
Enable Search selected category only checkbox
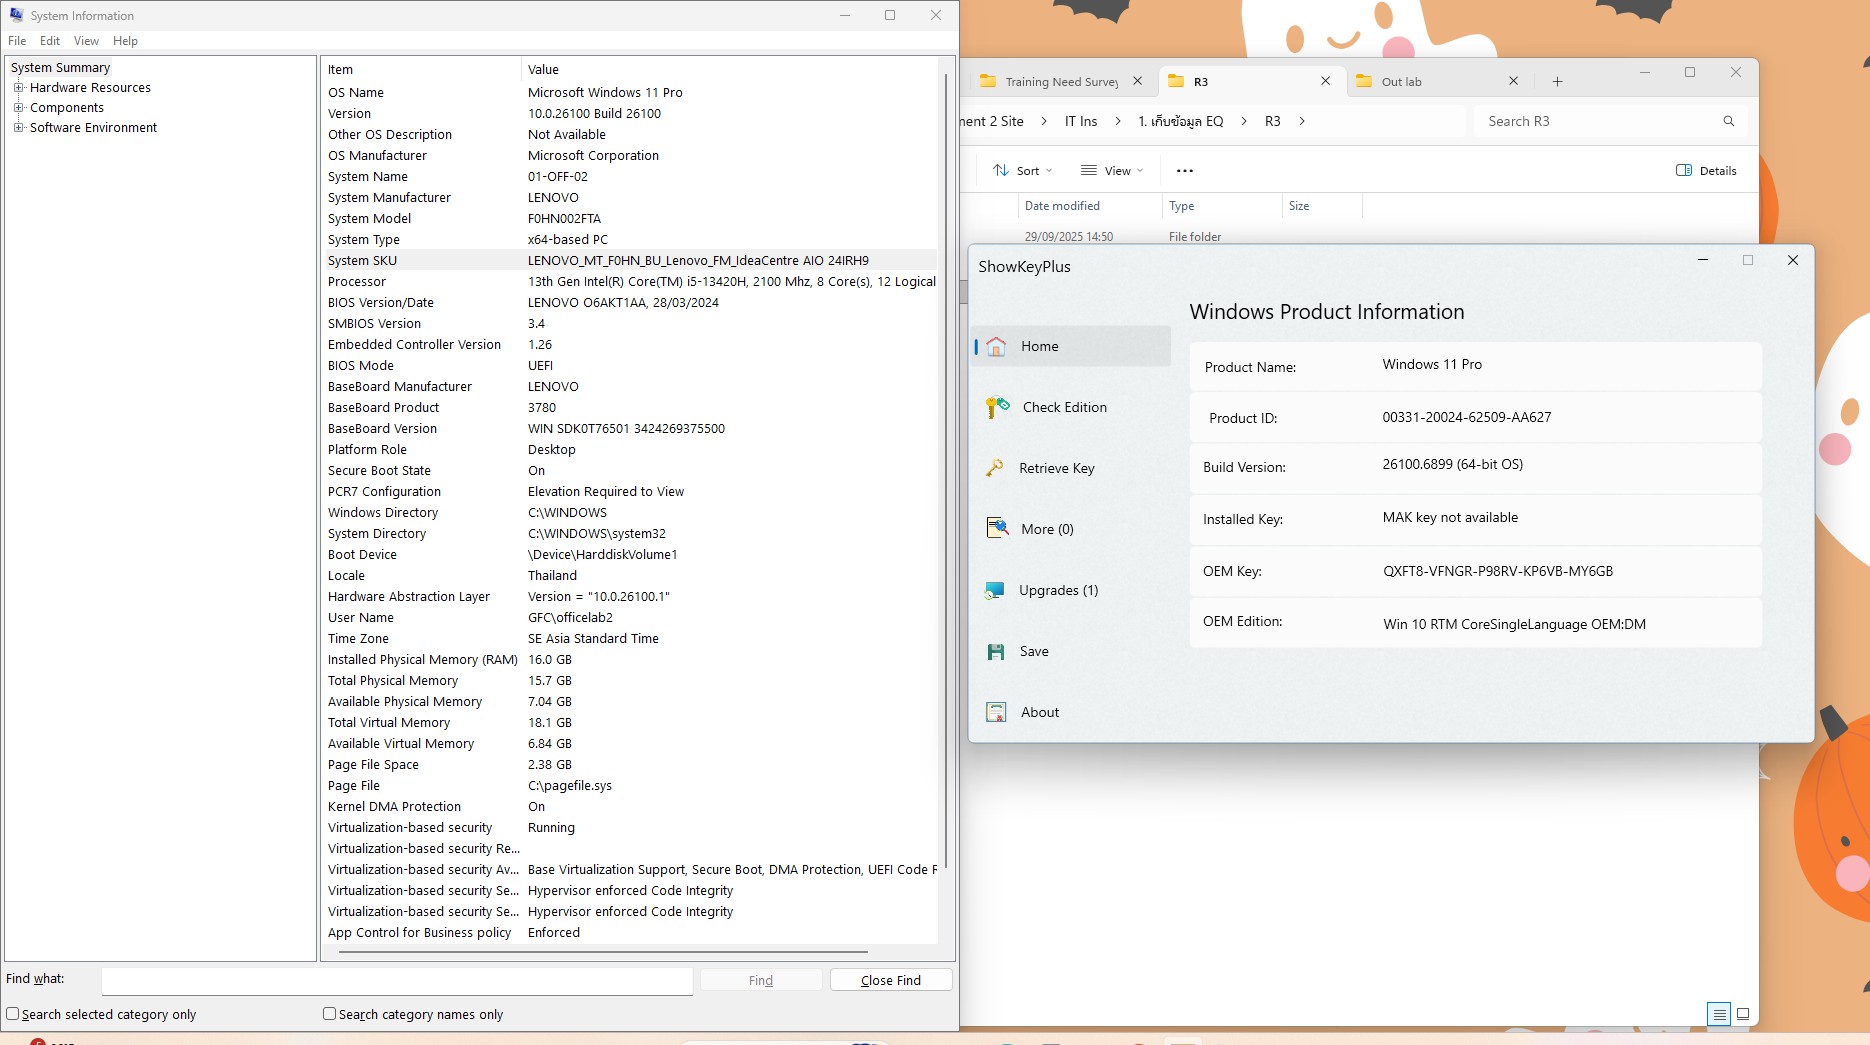tap(13, 1014)
